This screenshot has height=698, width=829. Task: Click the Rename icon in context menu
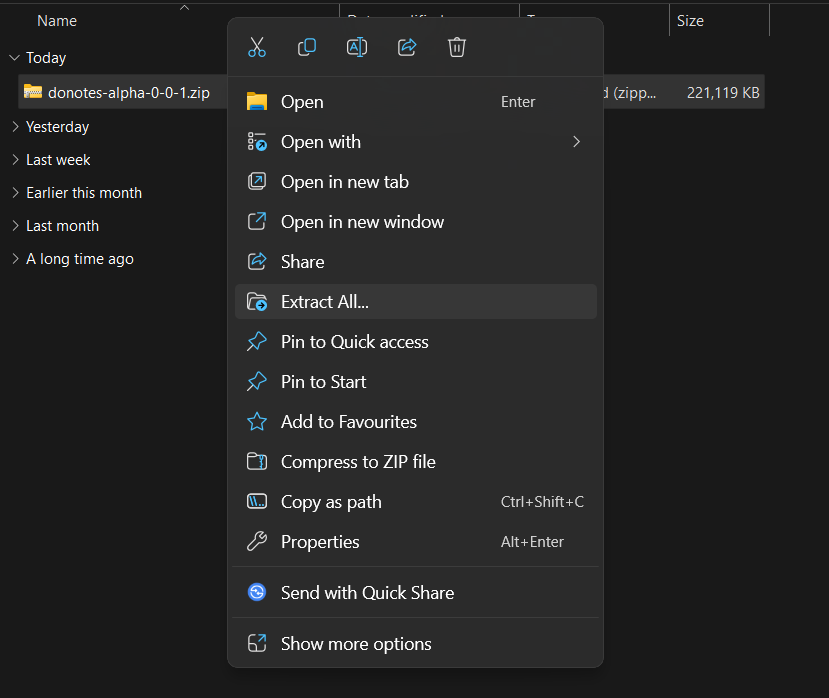357,47
